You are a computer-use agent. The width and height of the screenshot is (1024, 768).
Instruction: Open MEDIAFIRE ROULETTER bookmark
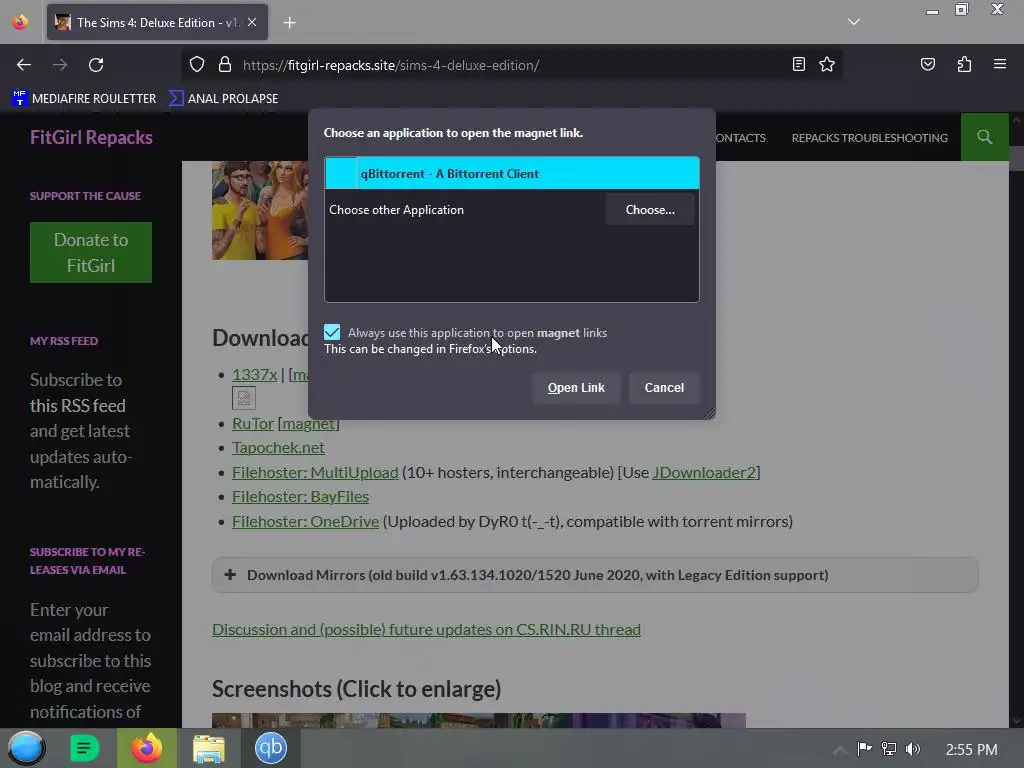(84, 99)
